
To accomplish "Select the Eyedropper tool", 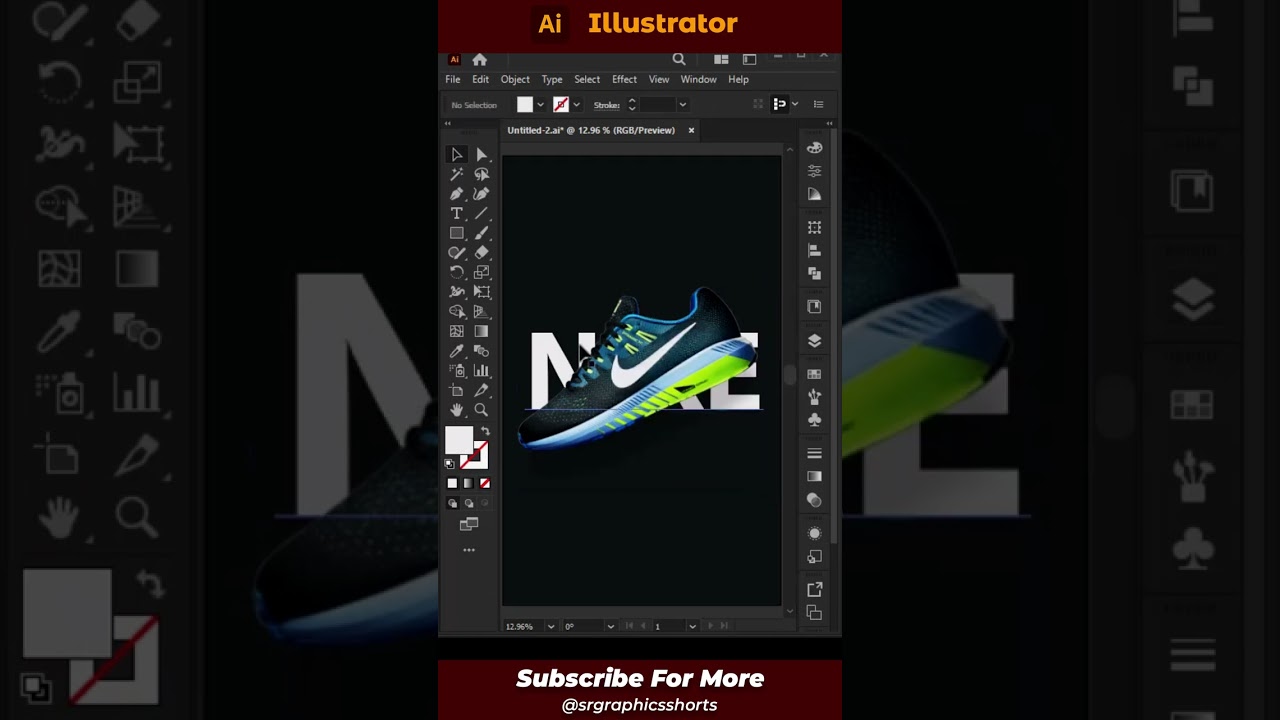I will 457,351.
